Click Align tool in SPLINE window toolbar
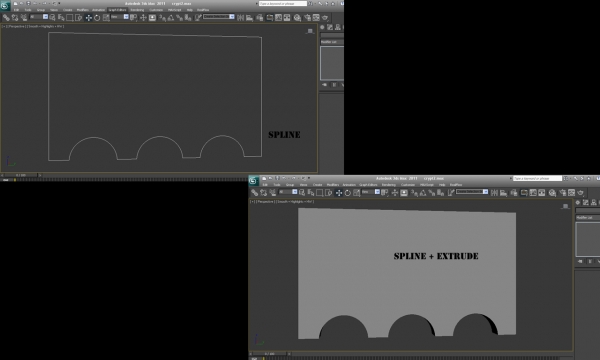This screenshot has width=600, height=360. pos(249,17)
